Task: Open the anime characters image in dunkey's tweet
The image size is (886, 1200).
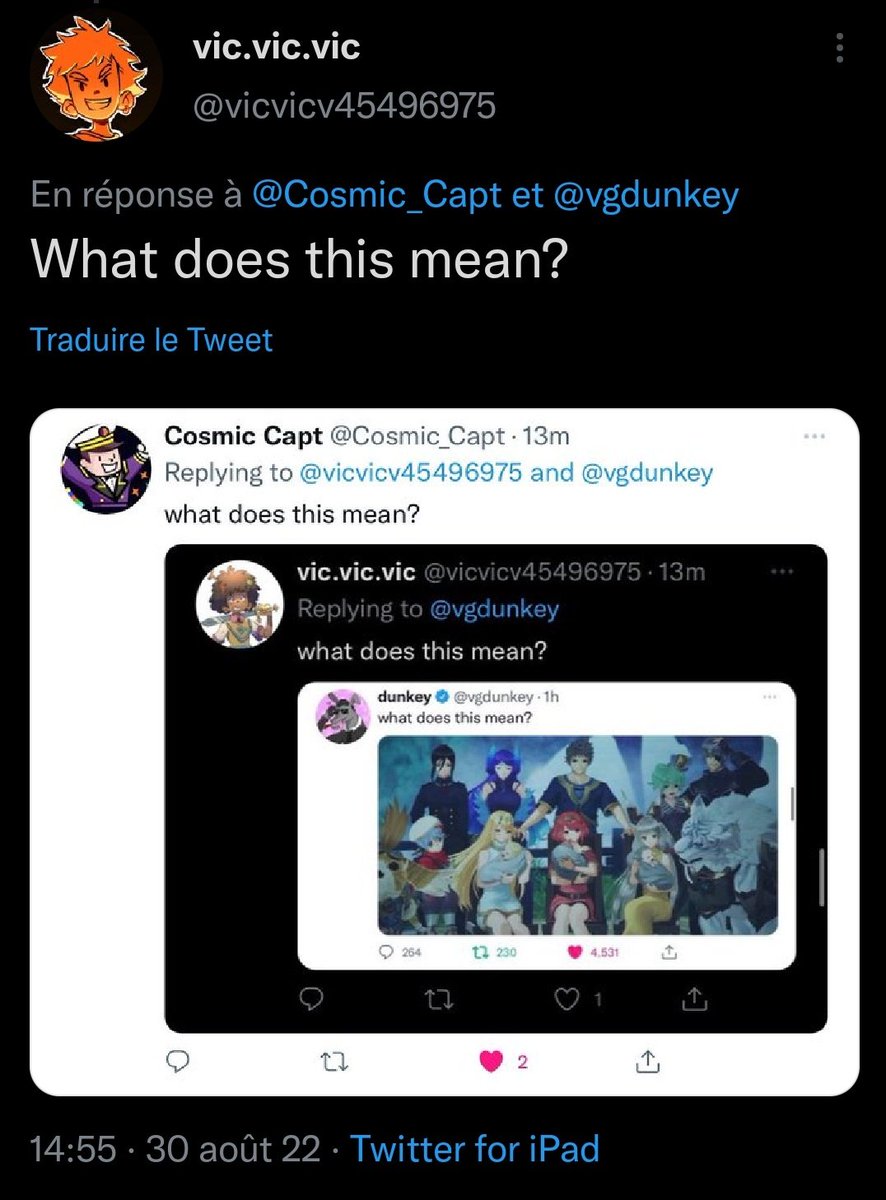Action: tap(578, 834)
